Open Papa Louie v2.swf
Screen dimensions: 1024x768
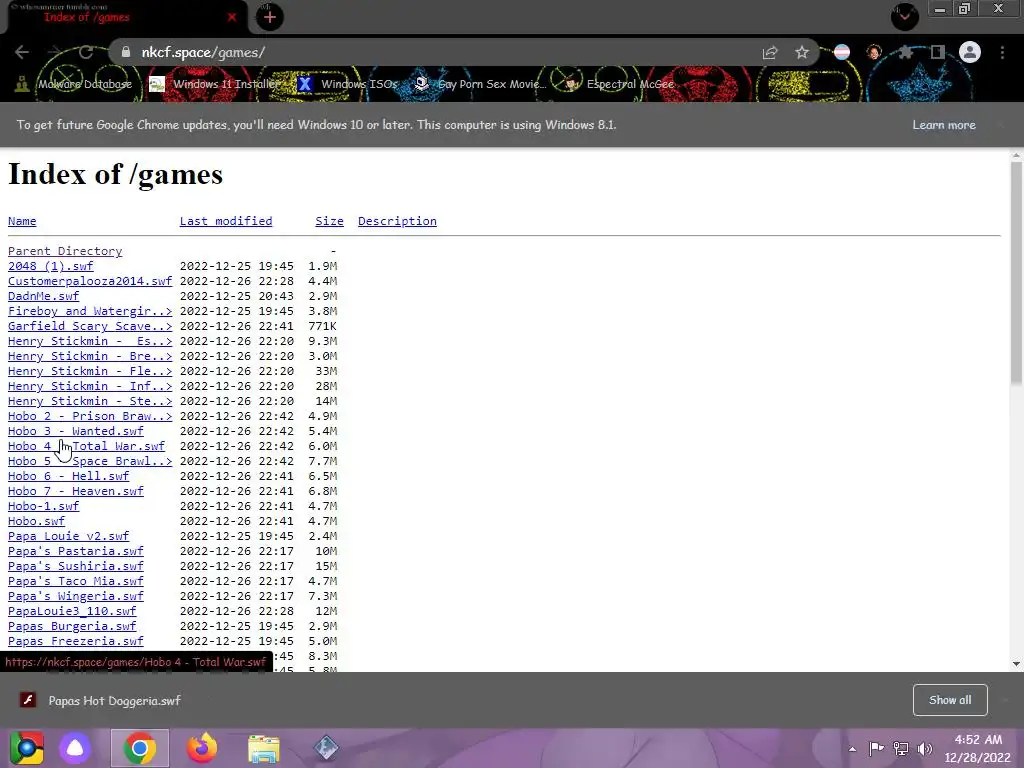point(69,537)
